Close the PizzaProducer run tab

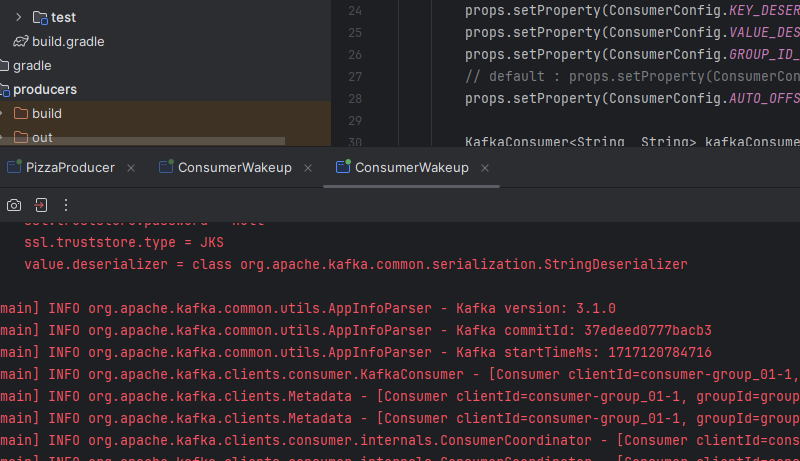[x=131, y=168]
